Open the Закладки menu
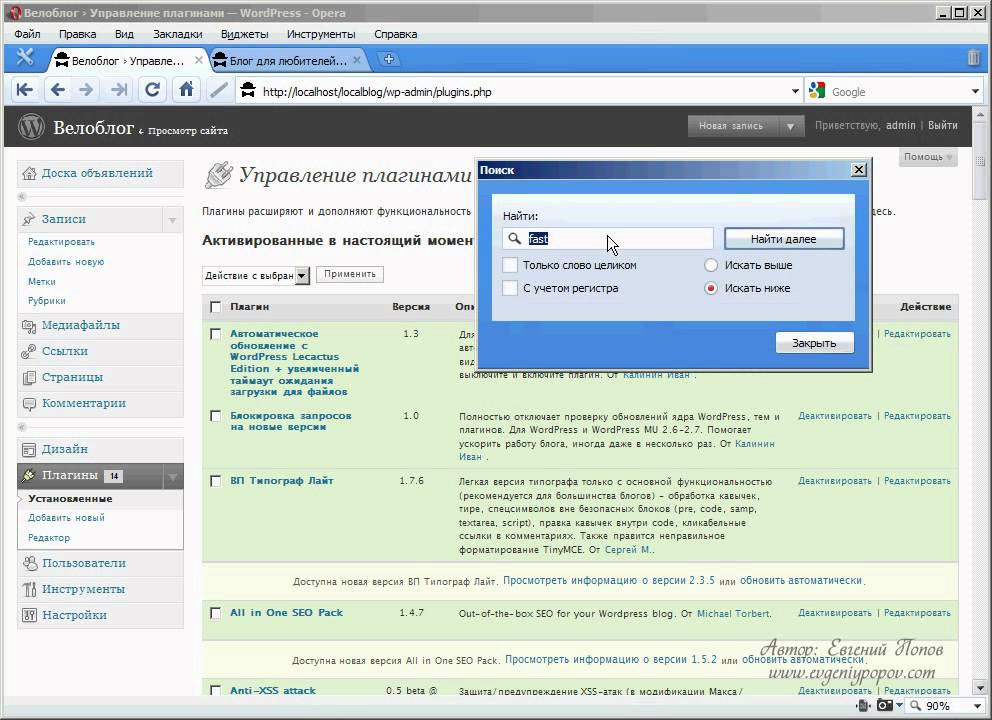992x720 pixels. pos(178,34)
